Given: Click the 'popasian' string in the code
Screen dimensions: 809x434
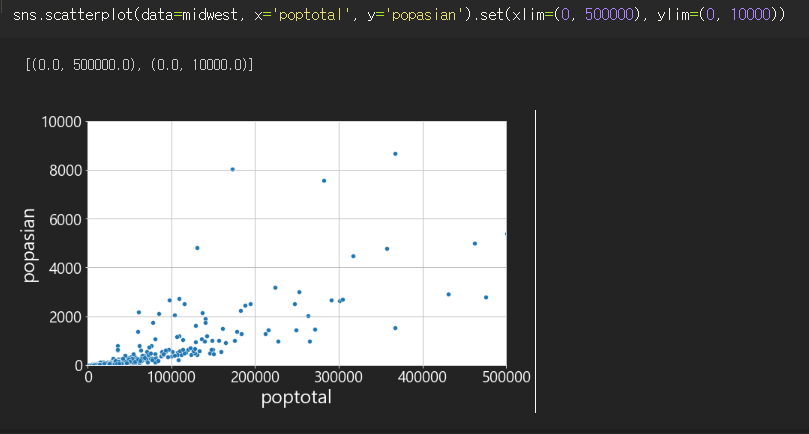Looking at the screenshot, I should [424, 14].
